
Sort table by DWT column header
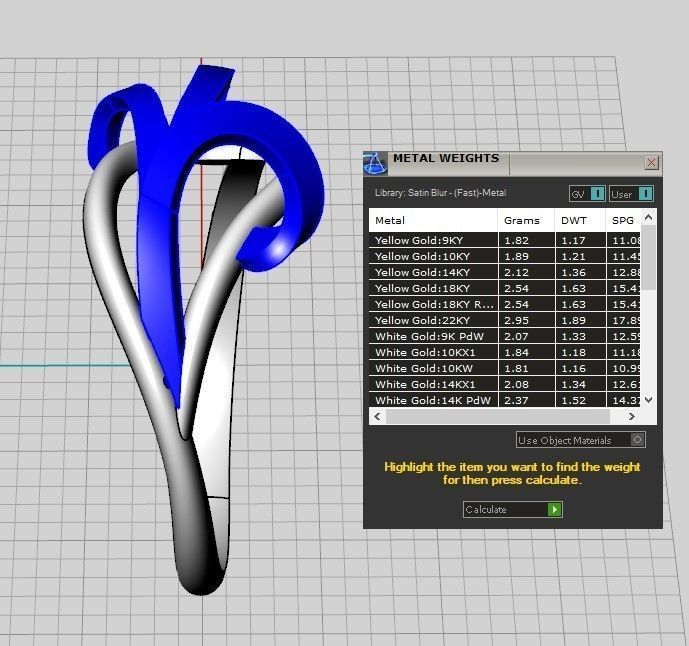580,220
